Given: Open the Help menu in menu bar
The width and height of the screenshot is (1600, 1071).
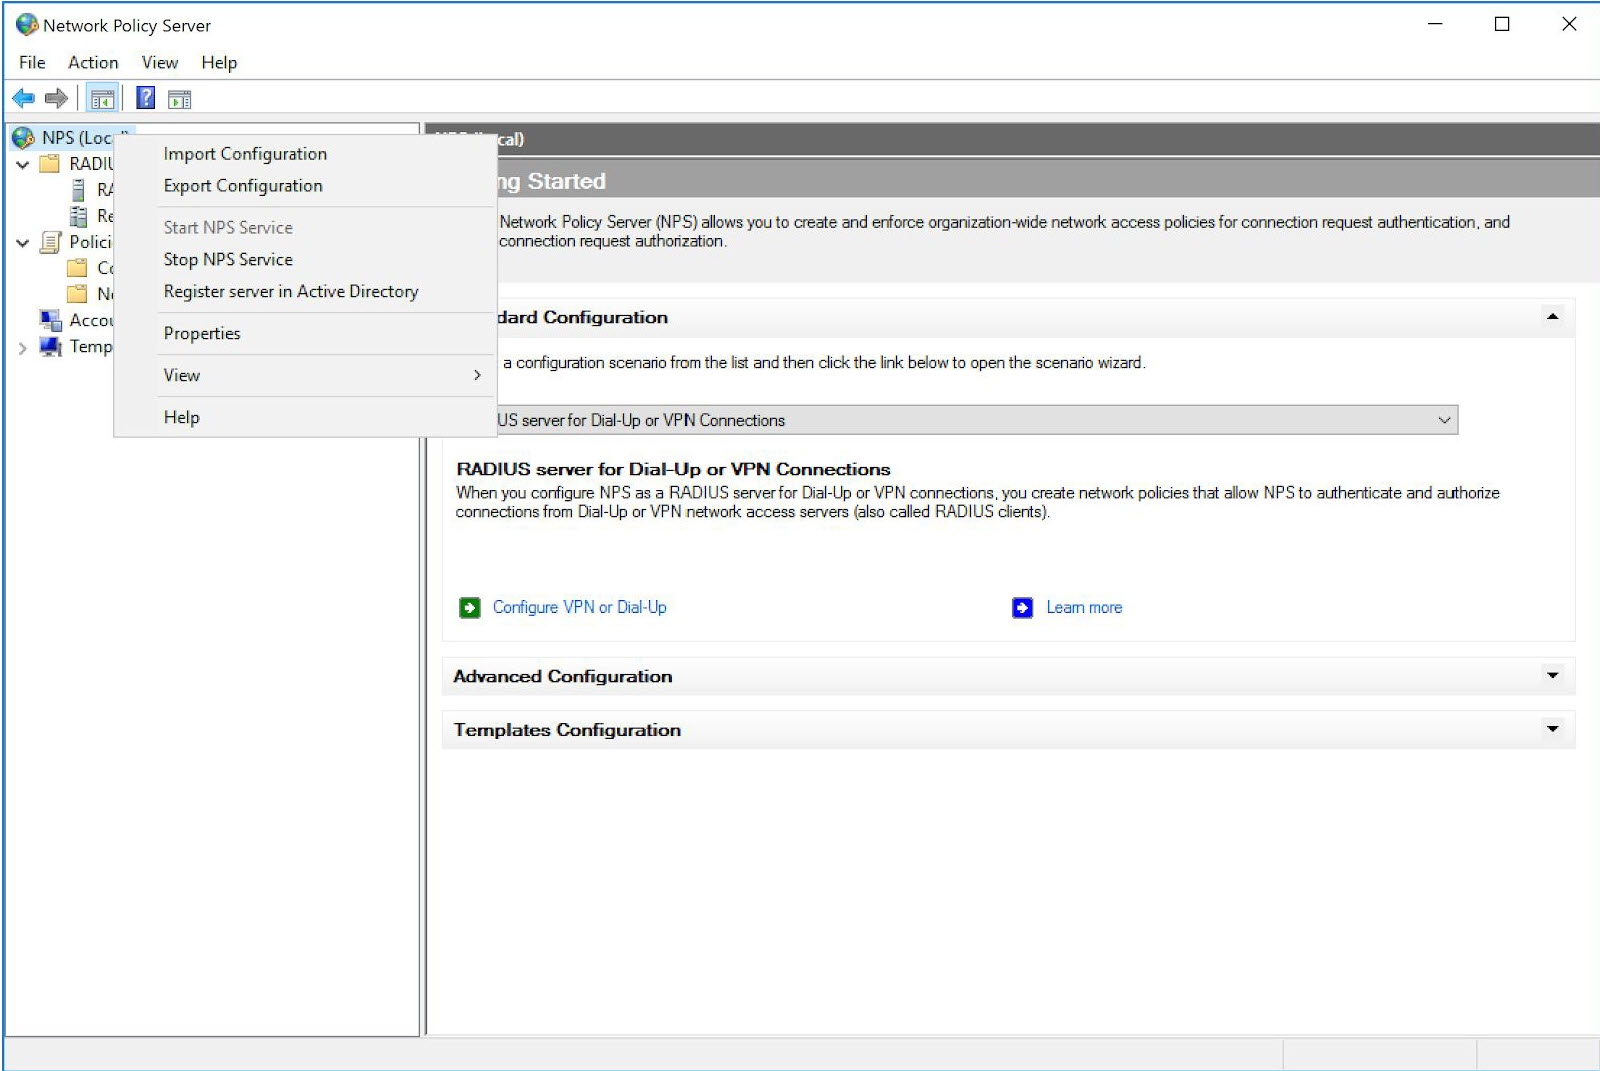Looking at the screenshot, I should (219, 62).
